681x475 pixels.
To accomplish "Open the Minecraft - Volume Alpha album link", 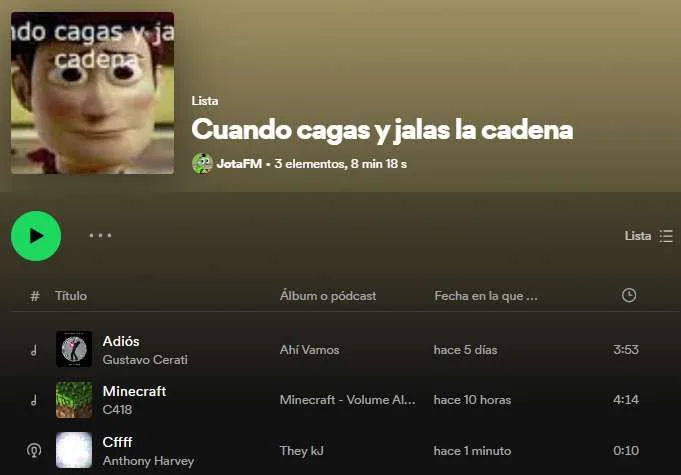I will (x=347, y=400).
